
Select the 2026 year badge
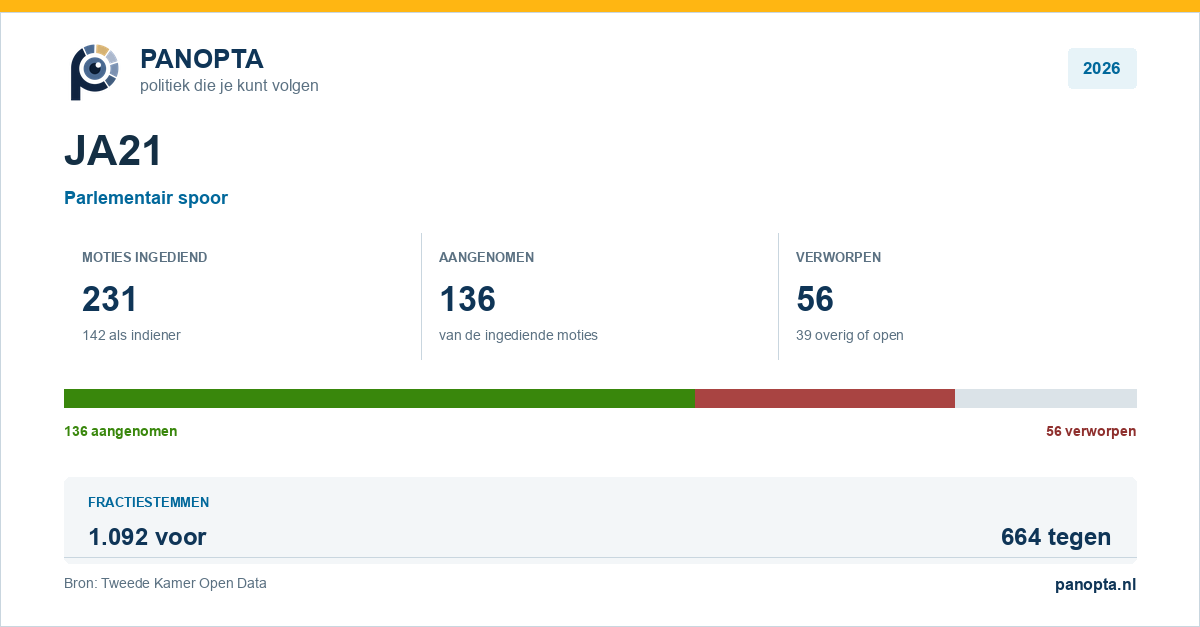pos(1102,69)
